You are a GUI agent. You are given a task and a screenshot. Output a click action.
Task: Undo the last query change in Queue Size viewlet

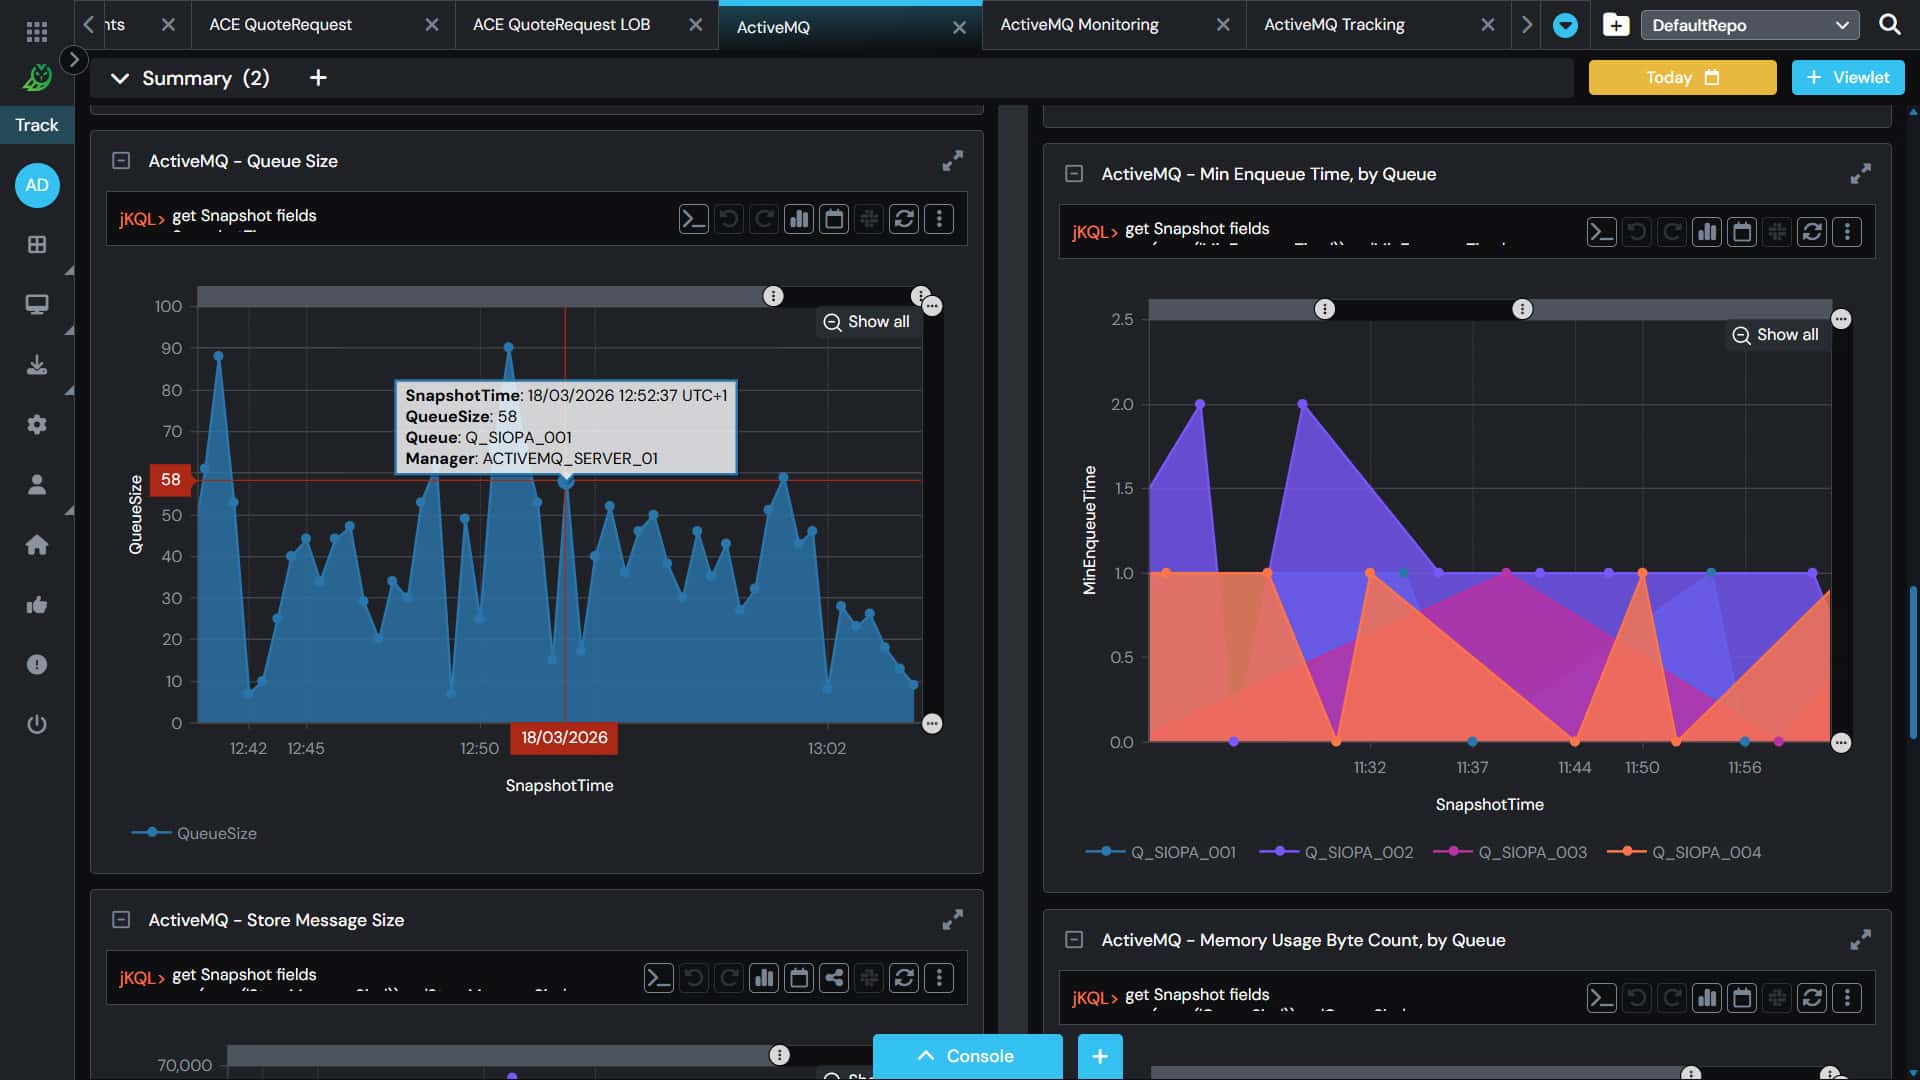tap(729, 218)
